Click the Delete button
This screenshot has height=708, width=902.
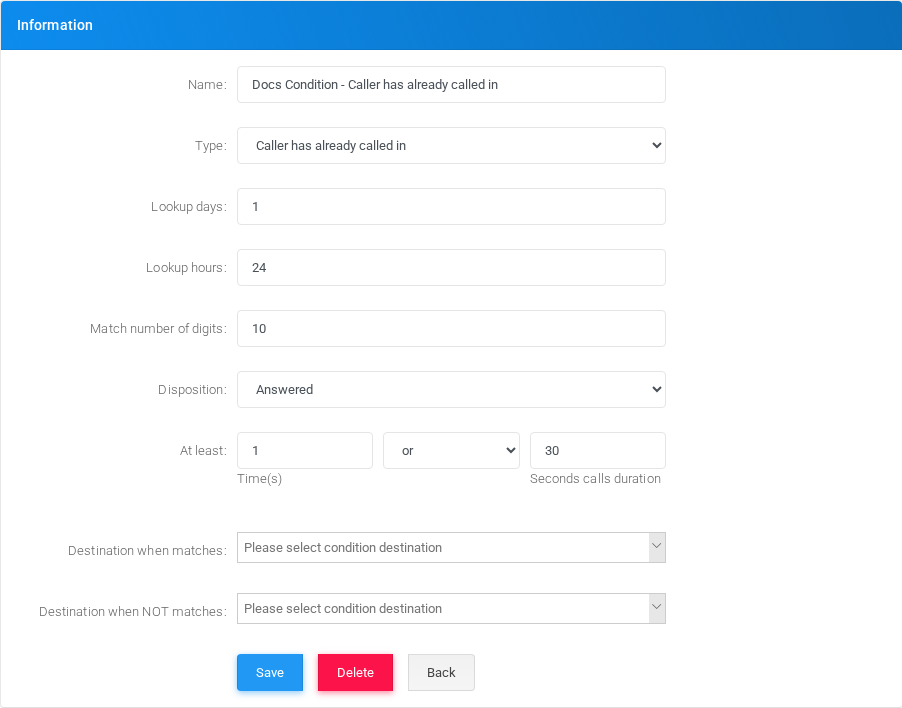click(356, 672)
